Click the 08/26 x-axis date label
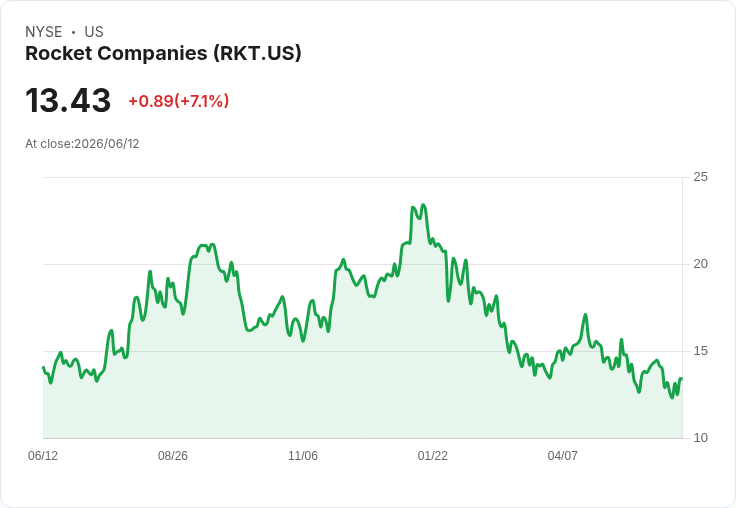 click(173, 455)
